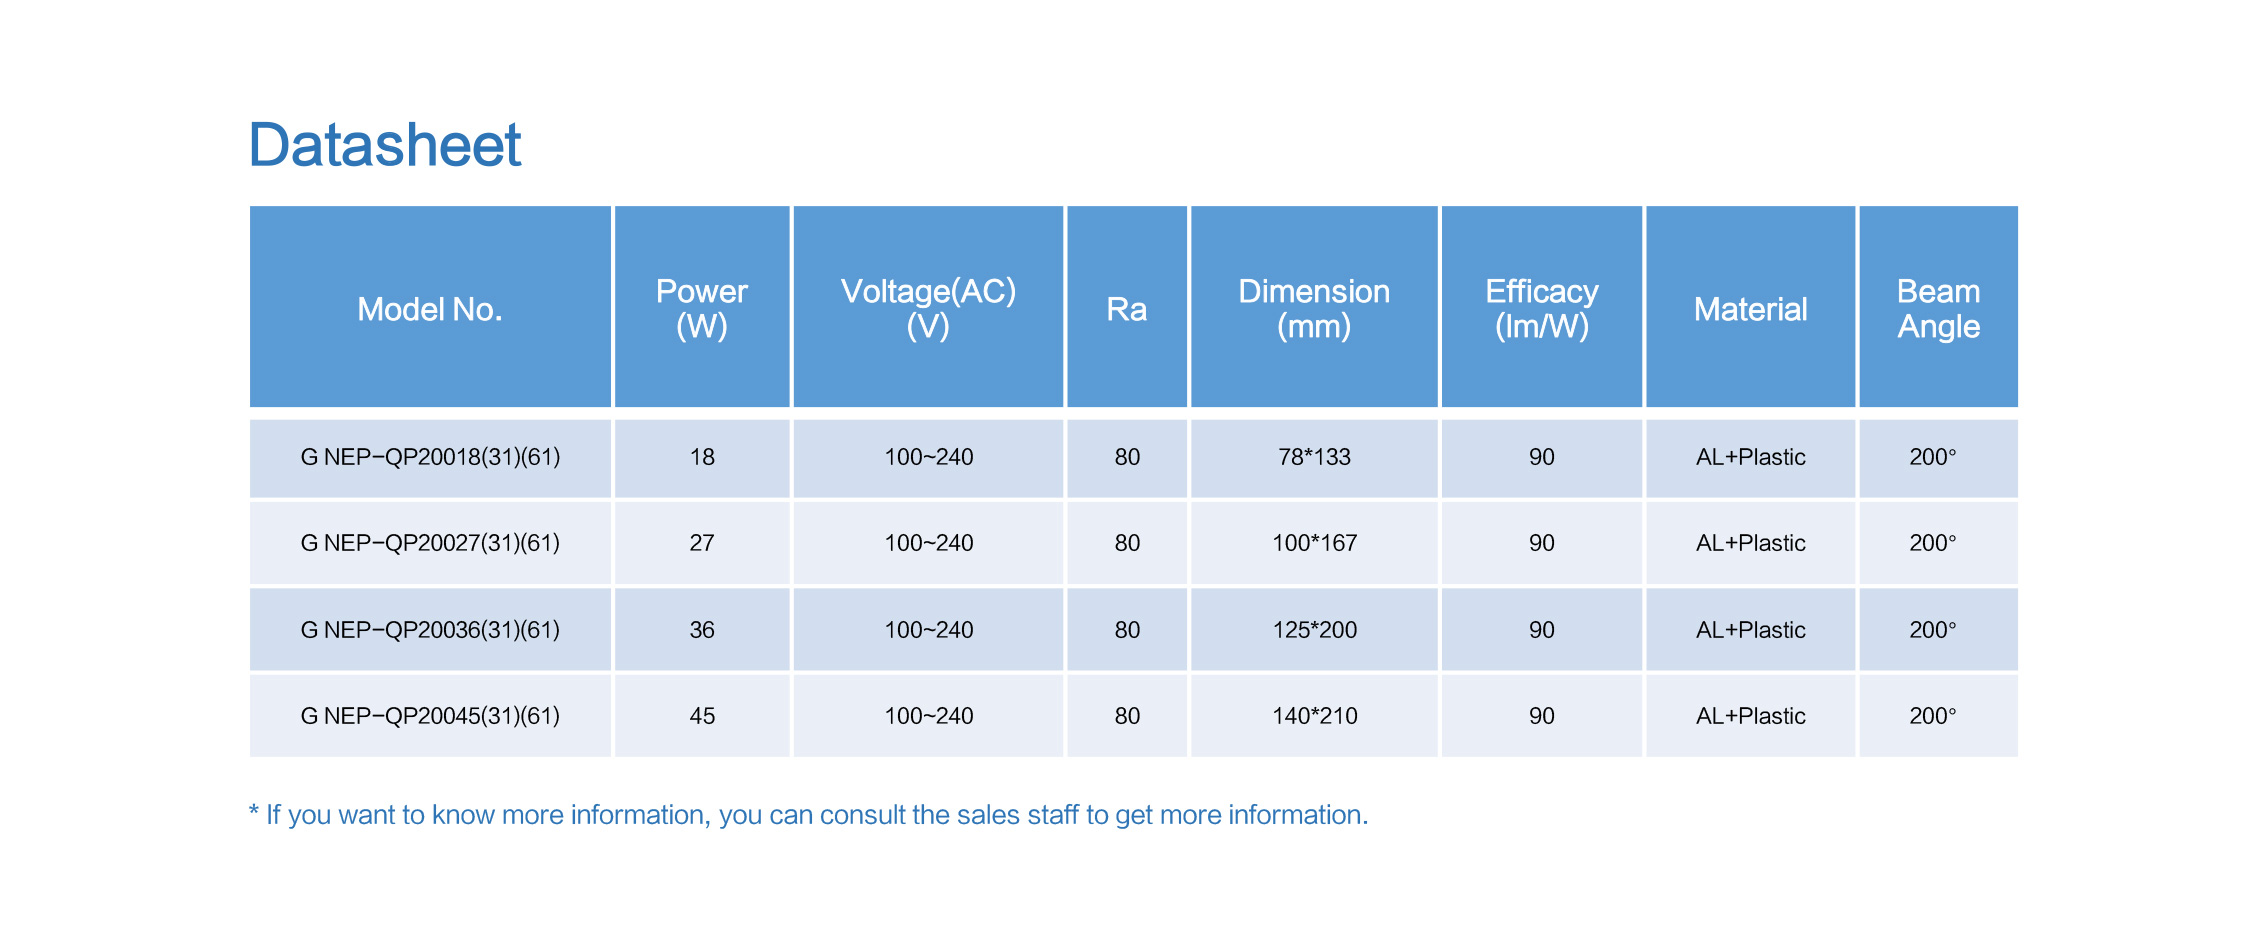The image size is (2268, 943).
Task: Click the Ra column header
Action: tap(1127, 309)
